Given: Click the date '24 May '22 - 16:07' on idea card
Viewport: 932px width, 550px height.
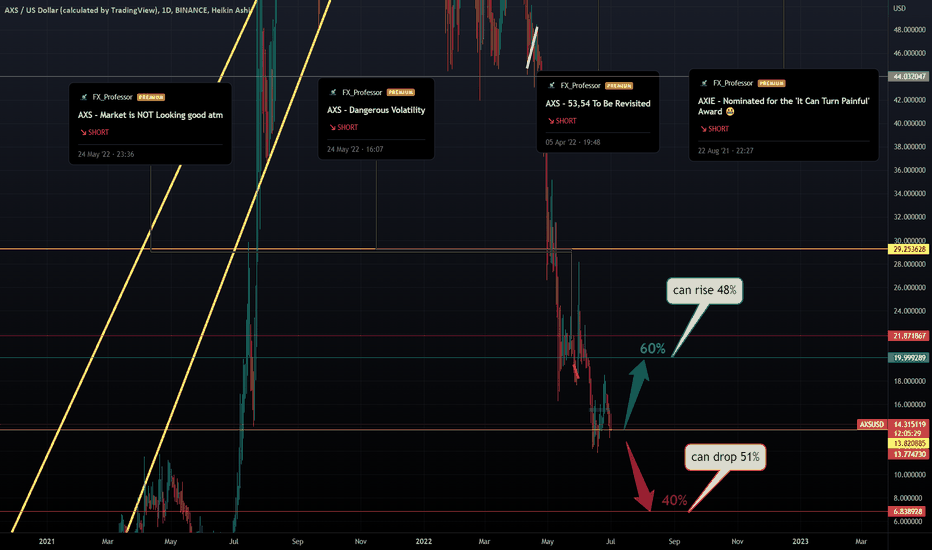Looking at the screenshot, I should pyautogui.click(x=355, y=149).
